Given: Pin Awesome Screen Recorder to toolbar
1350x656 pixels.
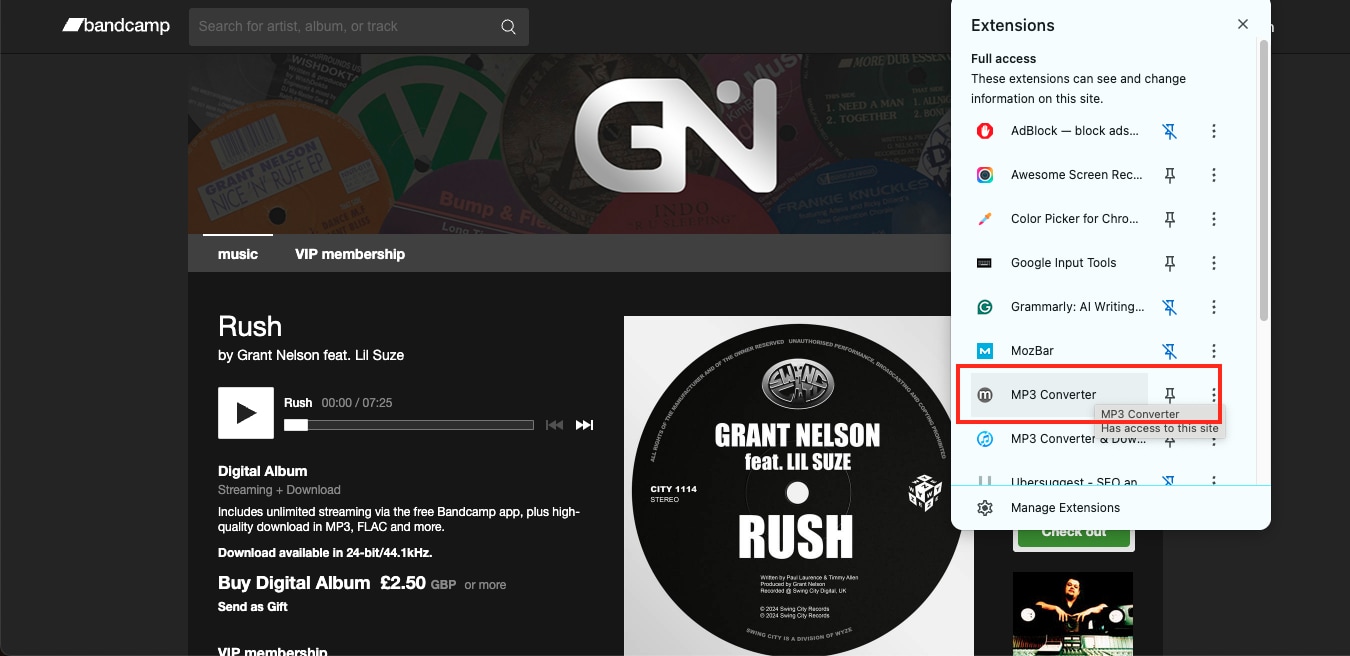Looking at the screenshot, I should click(x=1169, y=175).
